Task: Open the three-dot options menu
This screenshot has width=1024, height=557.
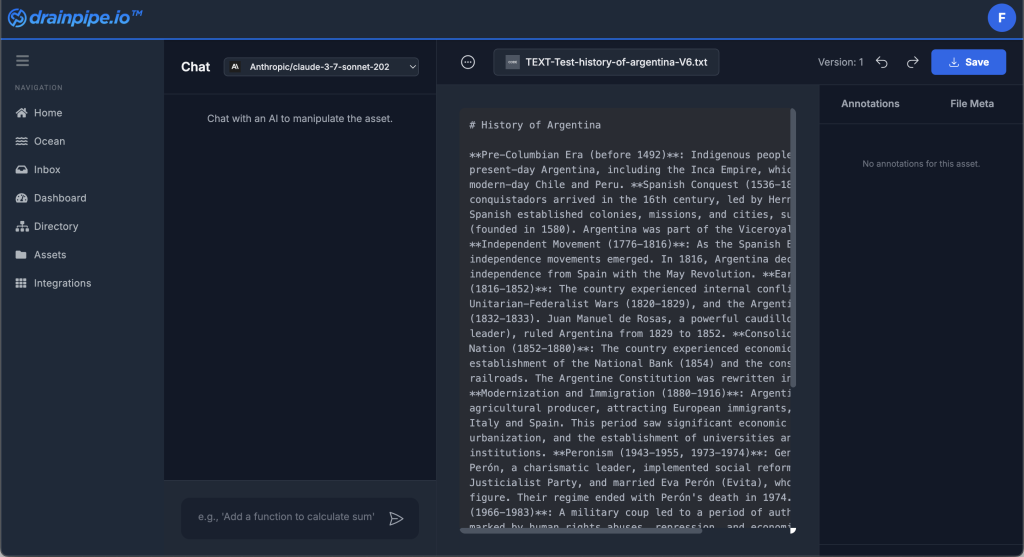Action: [467, 62]
